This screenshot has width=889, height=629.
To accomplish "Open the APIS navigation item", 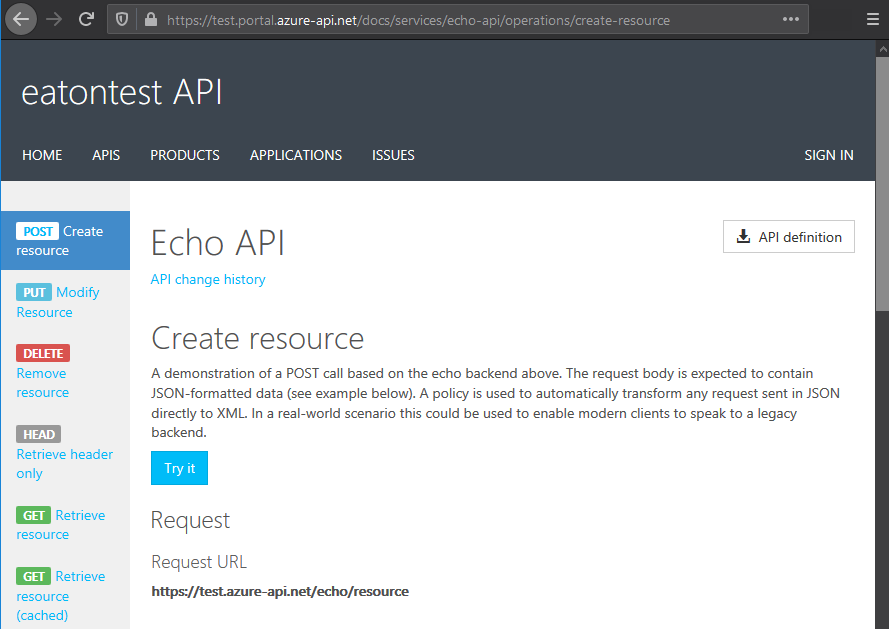I will [x=106, y=155].
